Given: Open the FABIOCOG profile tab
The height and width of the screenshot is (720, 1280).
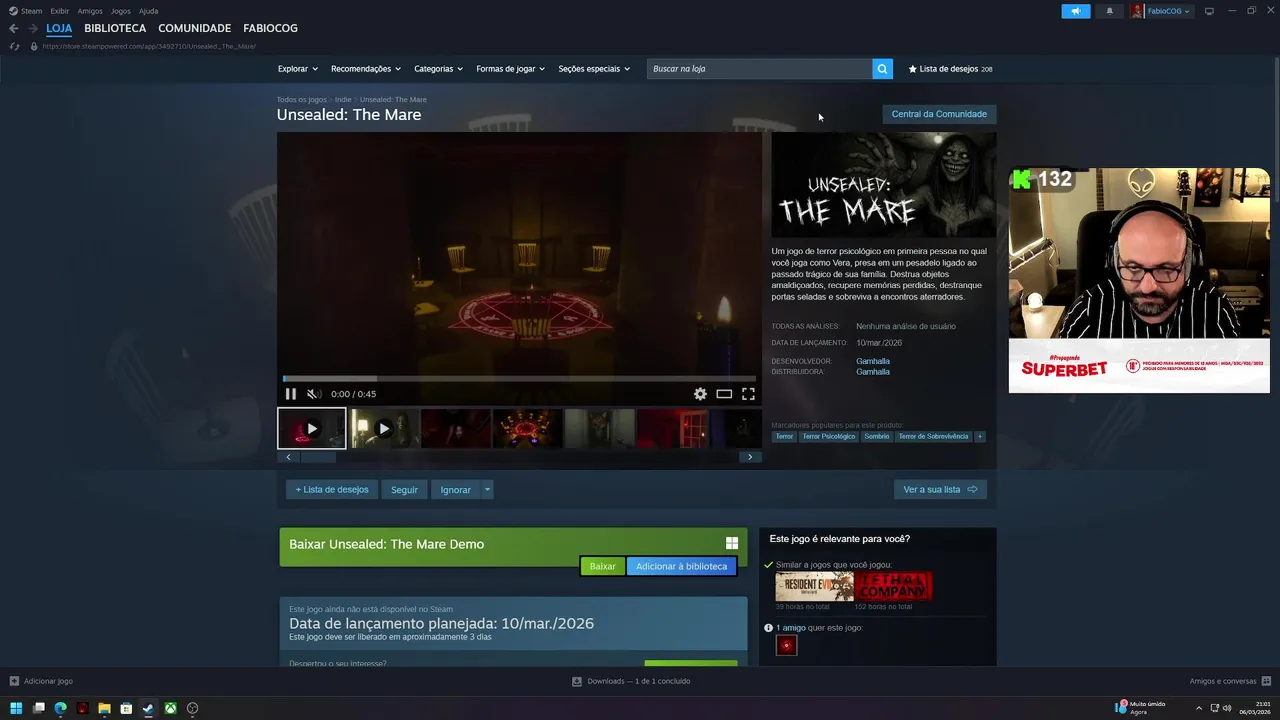Looking at the screenshot, I should coord(270,28).
